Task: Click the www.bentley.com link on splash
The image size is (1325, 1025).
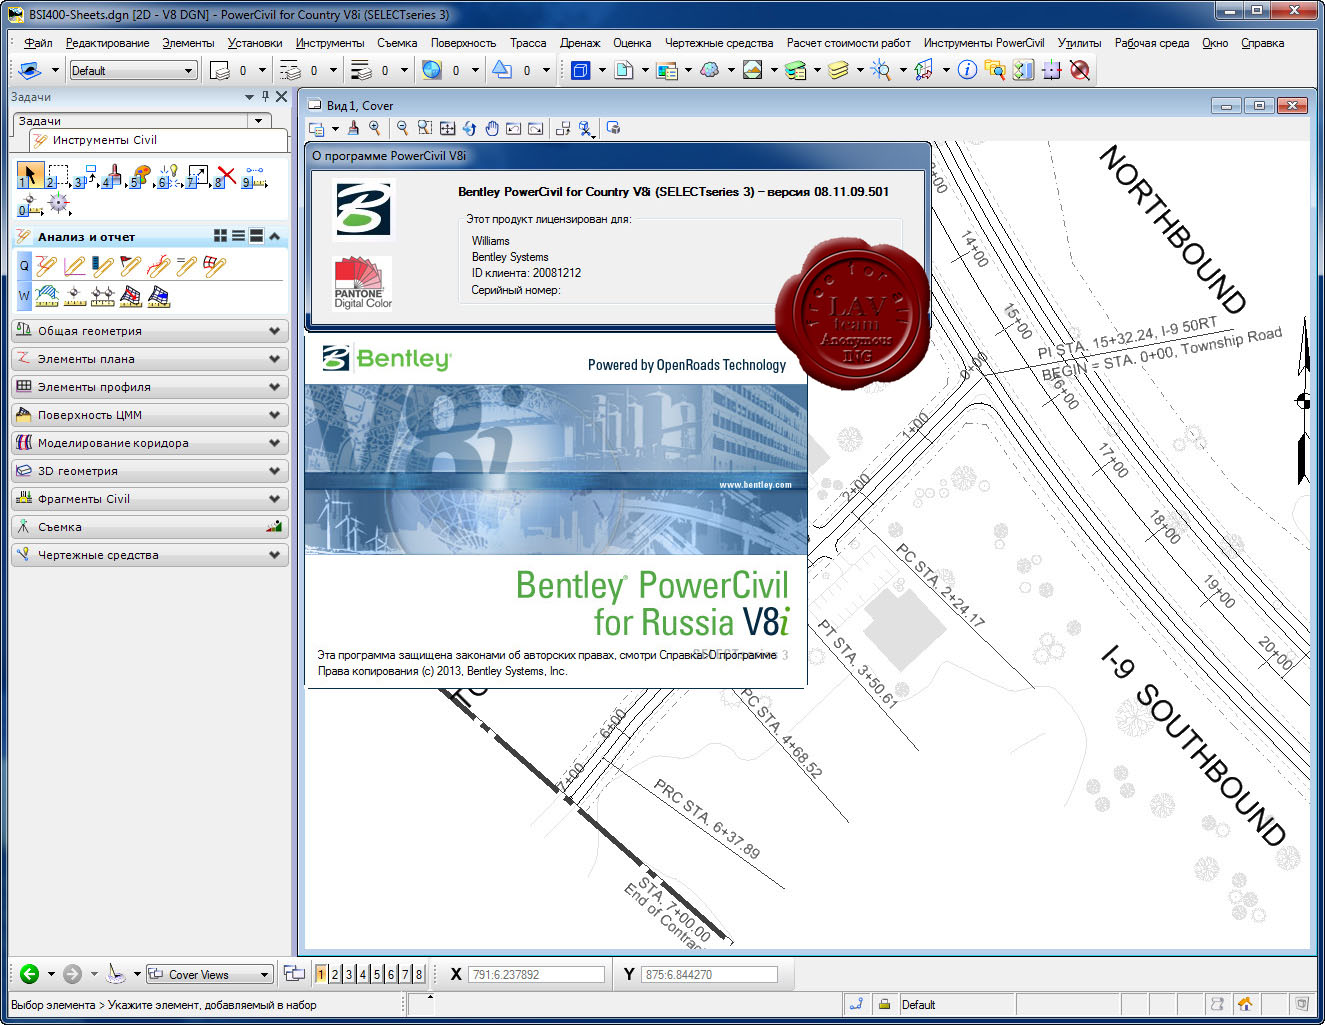Action: pos(755,485)
